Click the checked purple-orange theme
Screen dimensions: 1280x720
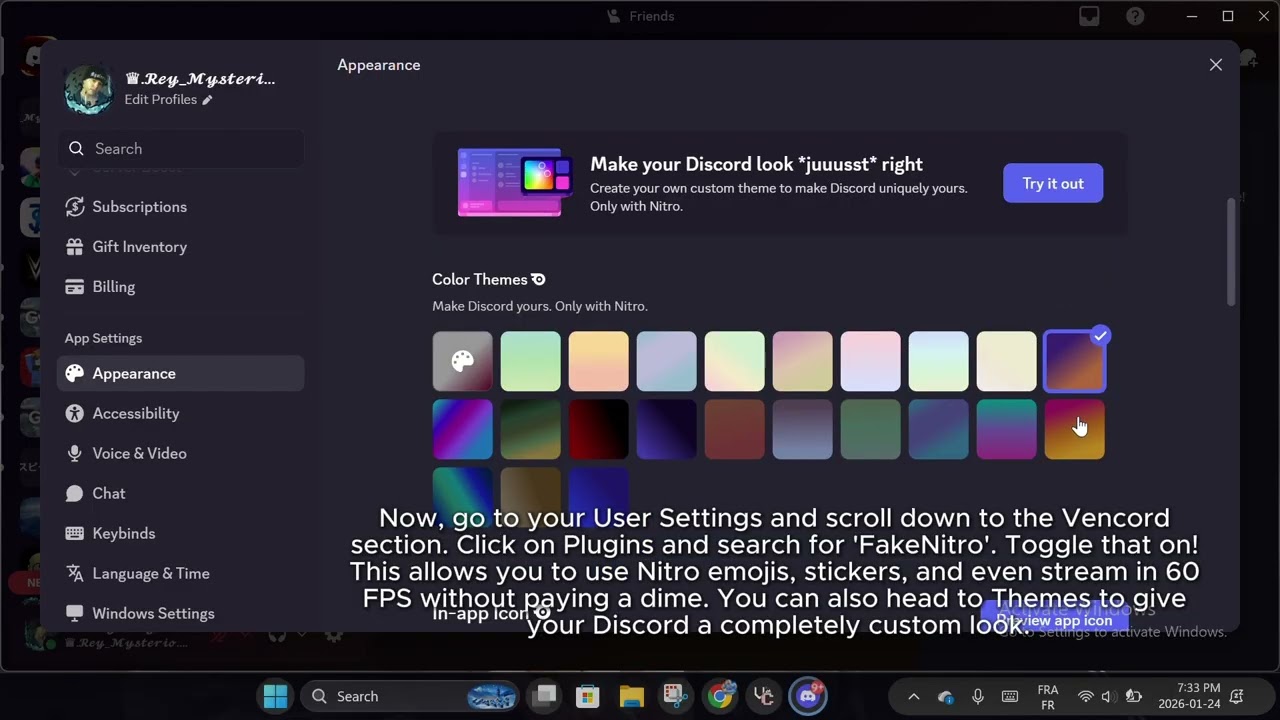[1075, 362]
